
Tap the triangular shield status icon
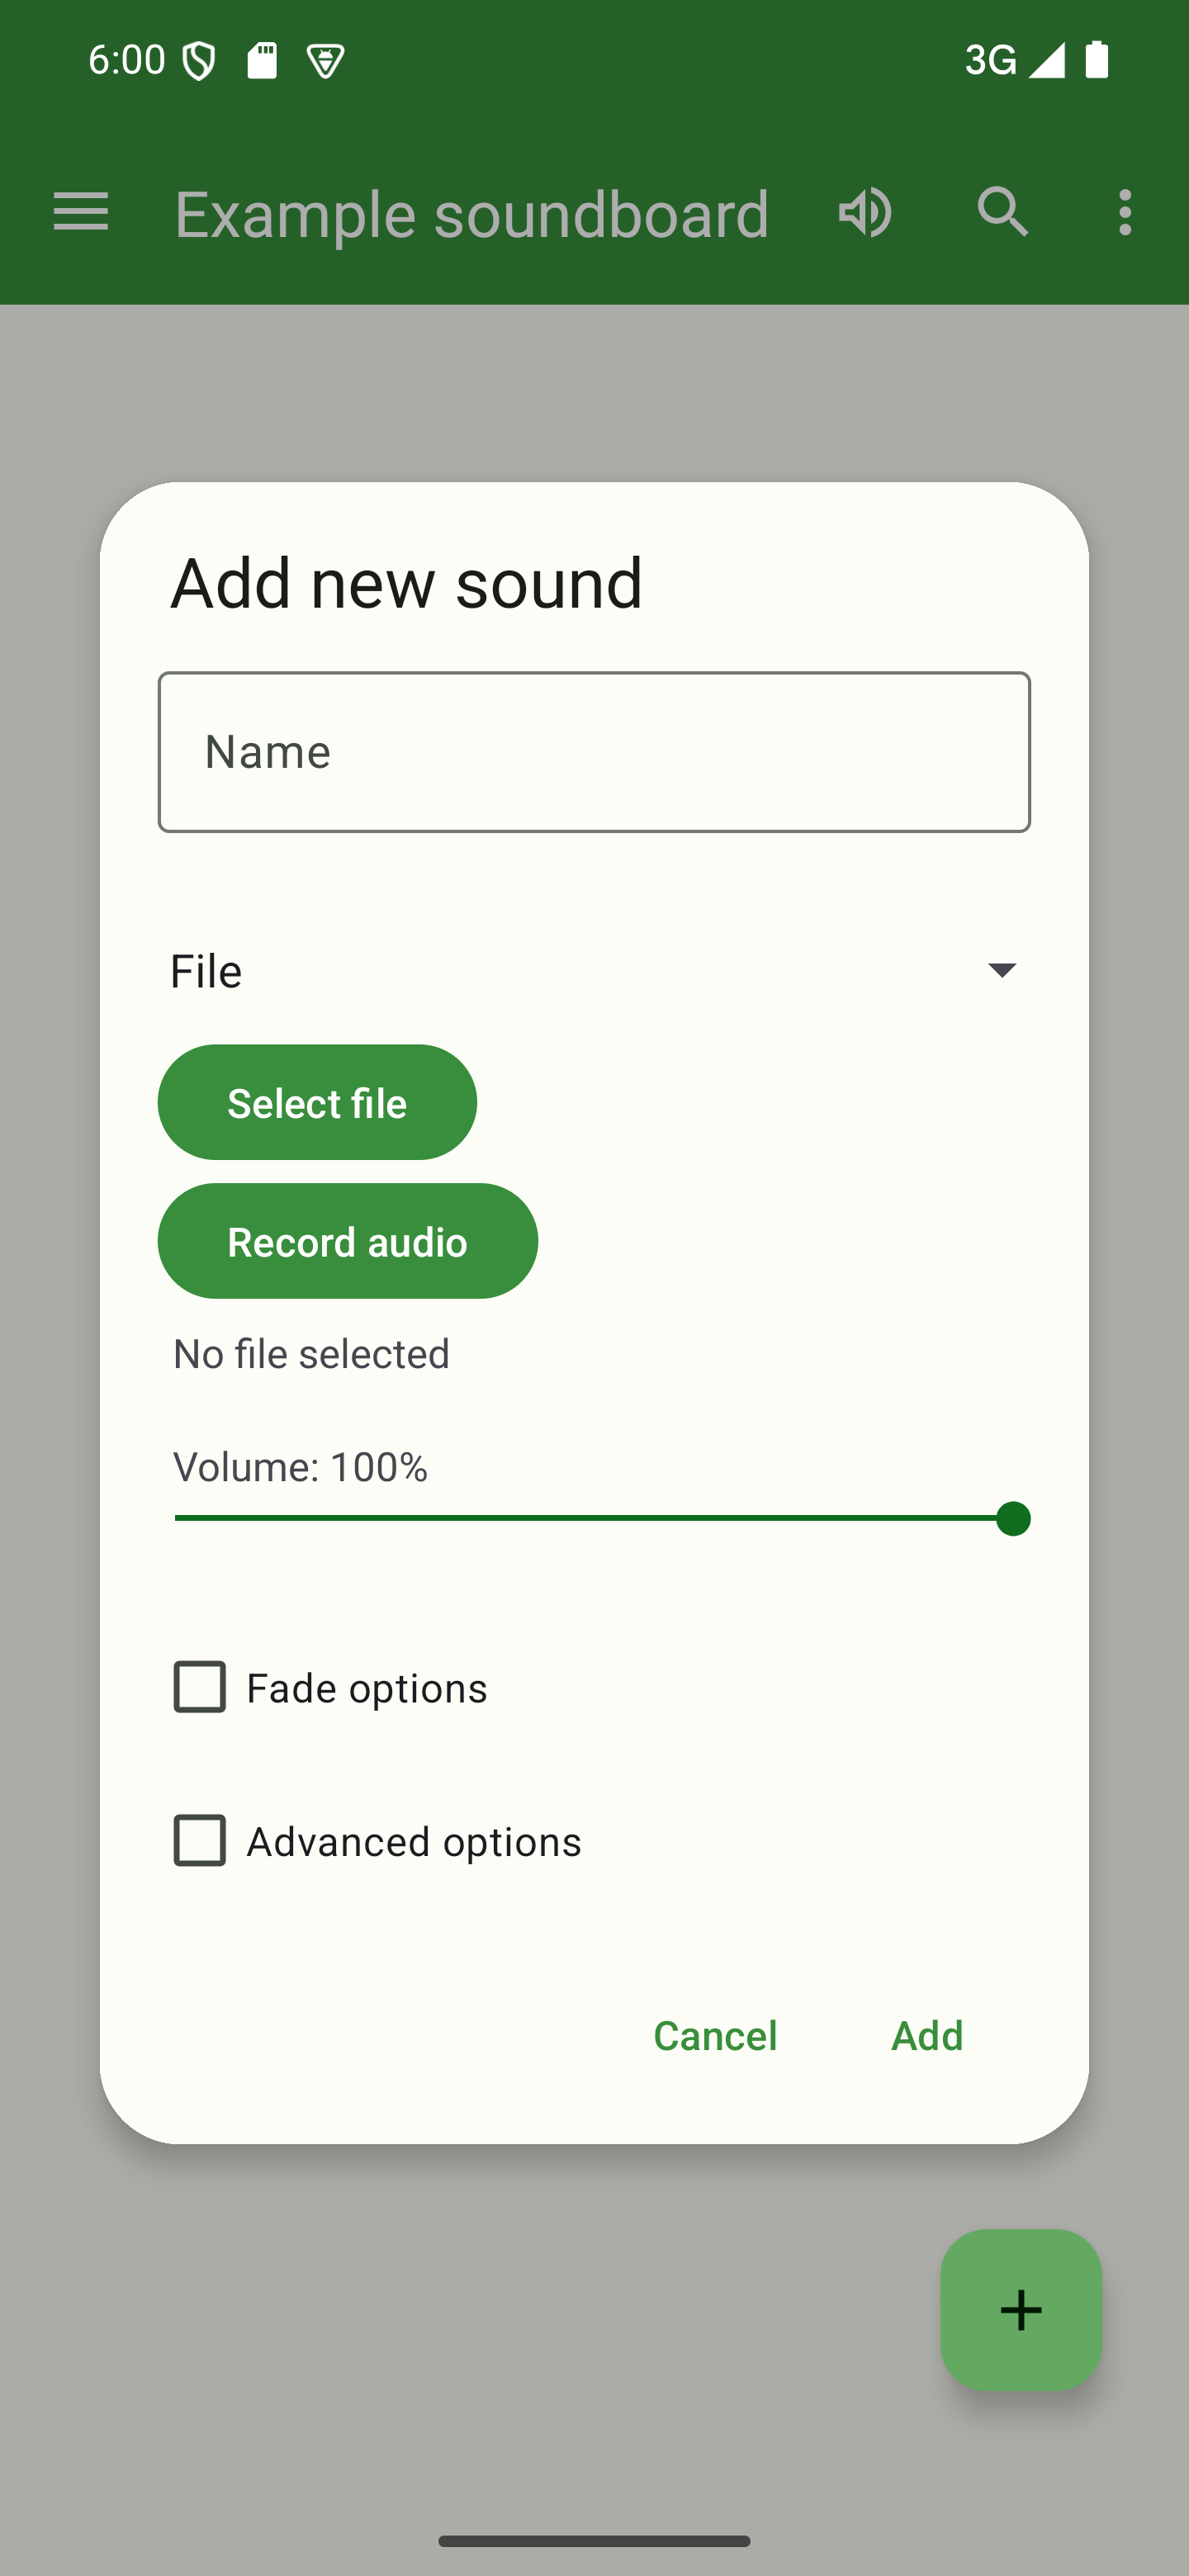tap(325, 62)
